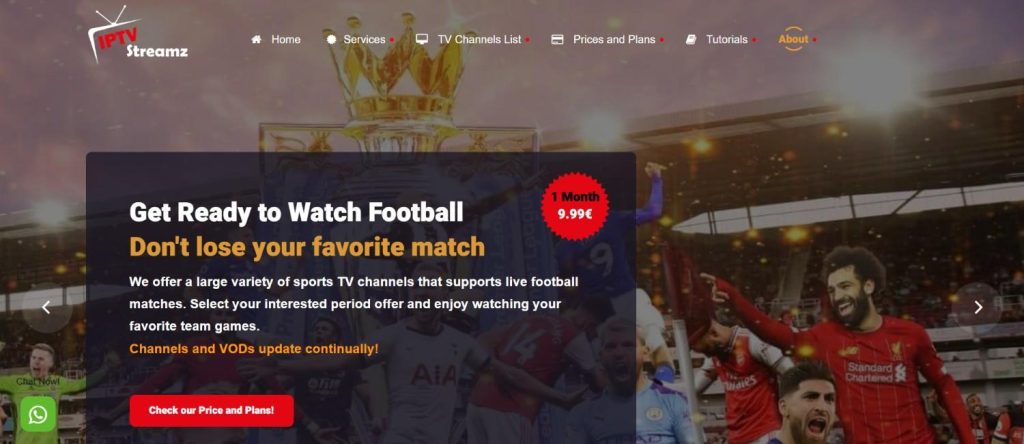Open the About menu item

[x=793, y=39]
